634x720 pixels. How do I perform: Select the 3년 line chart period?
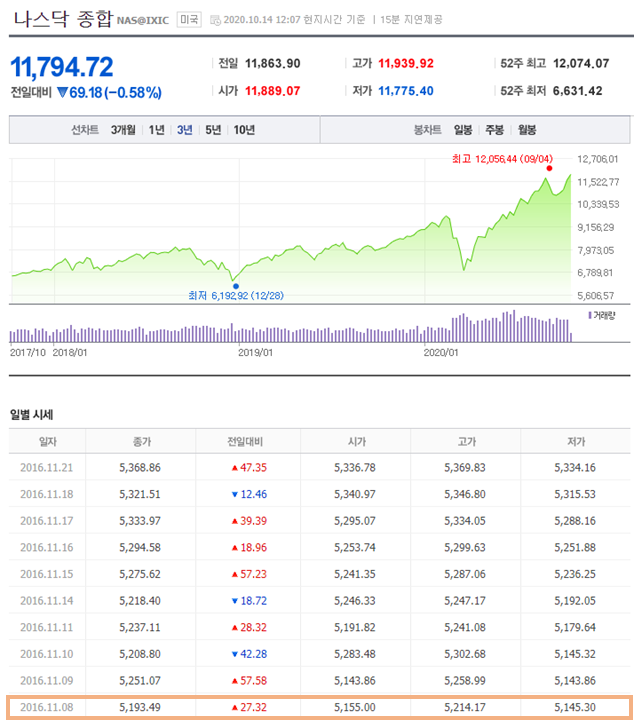(x=185, y=130)
